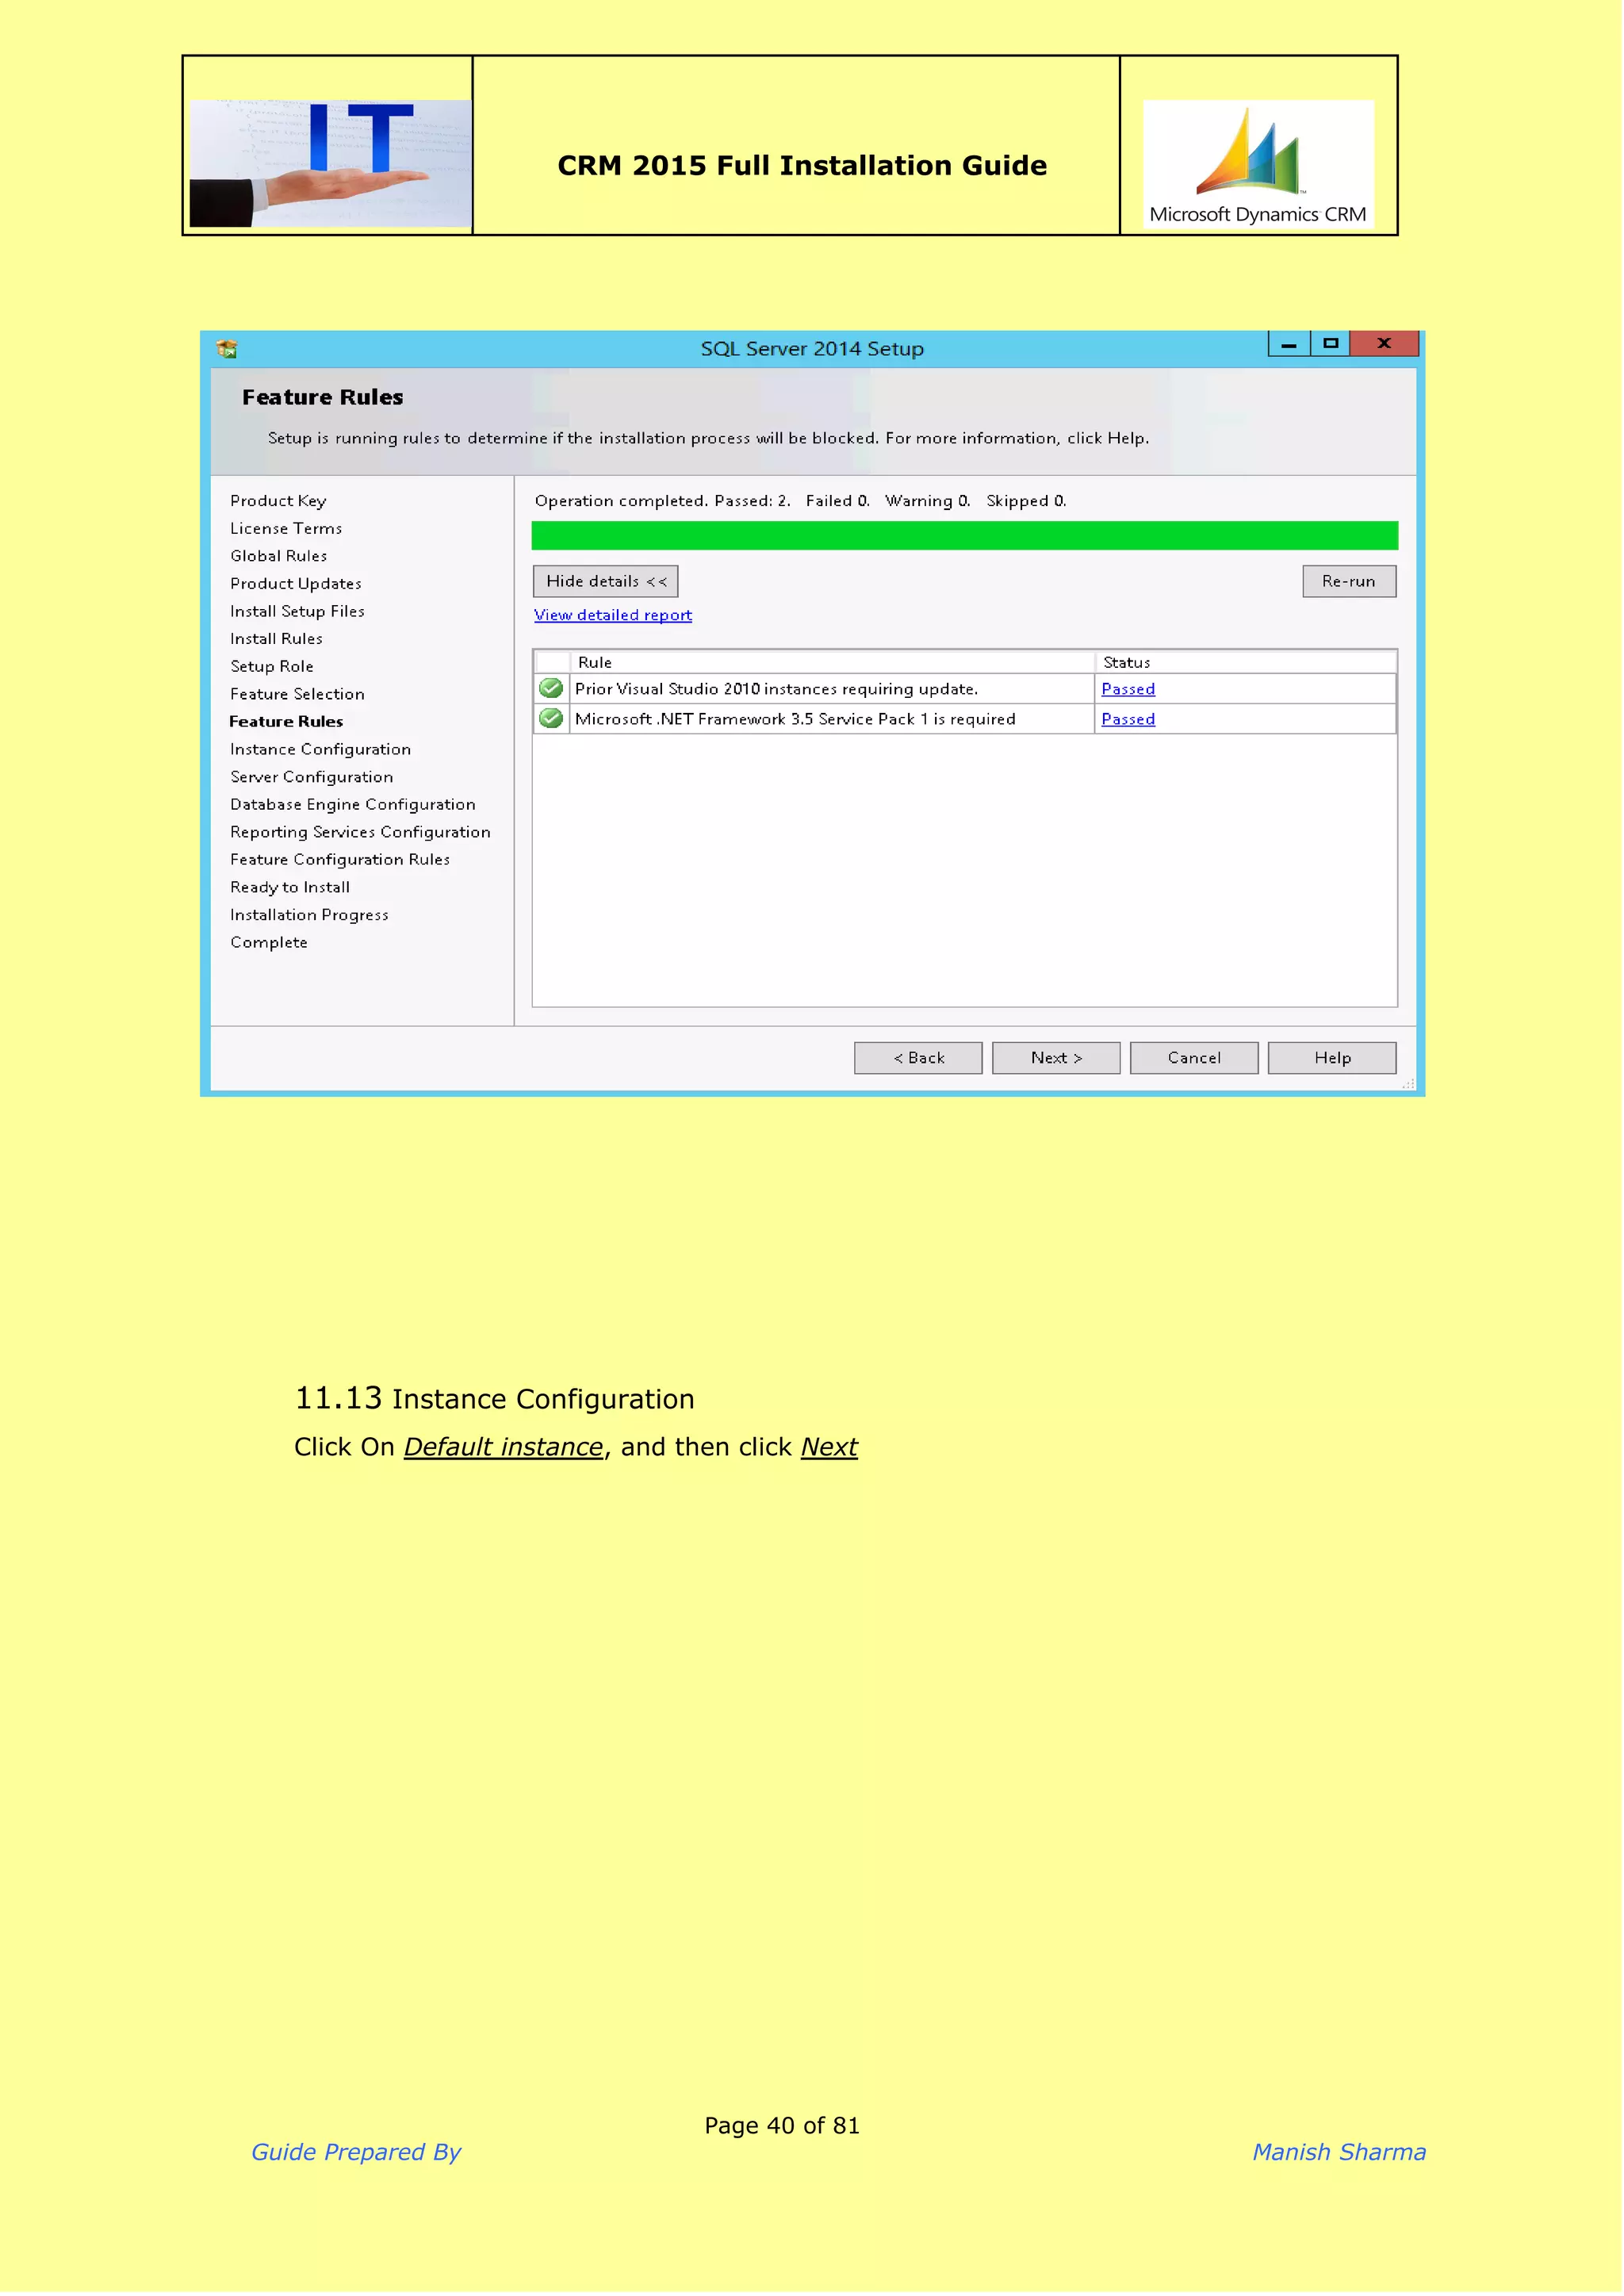Select Setup Role step in sidebar
Screen dimensions: 1624x2296
[x=272, y=667]
